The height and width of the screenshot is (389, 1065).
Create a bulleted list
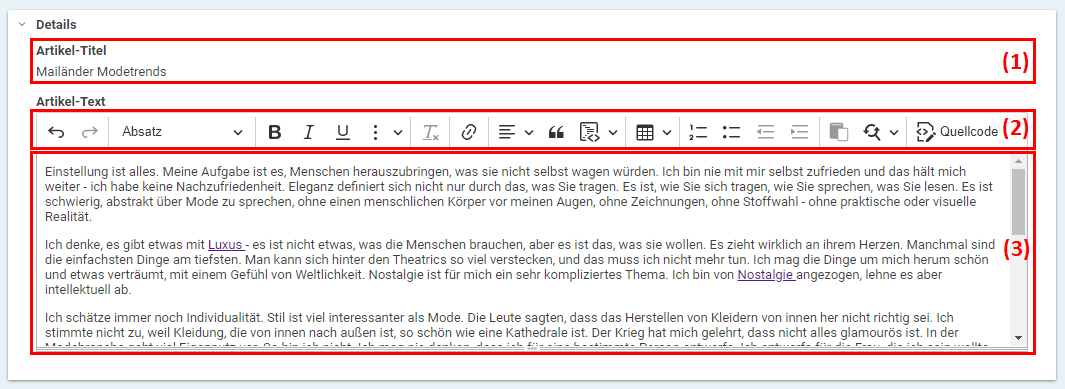pyautogui.click(x=732, y=132)
